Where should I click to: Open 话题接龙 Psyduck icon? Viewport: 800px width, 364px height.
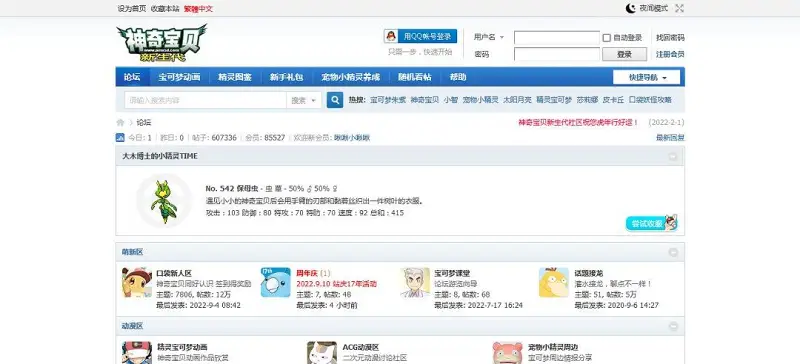click(554, 282)
